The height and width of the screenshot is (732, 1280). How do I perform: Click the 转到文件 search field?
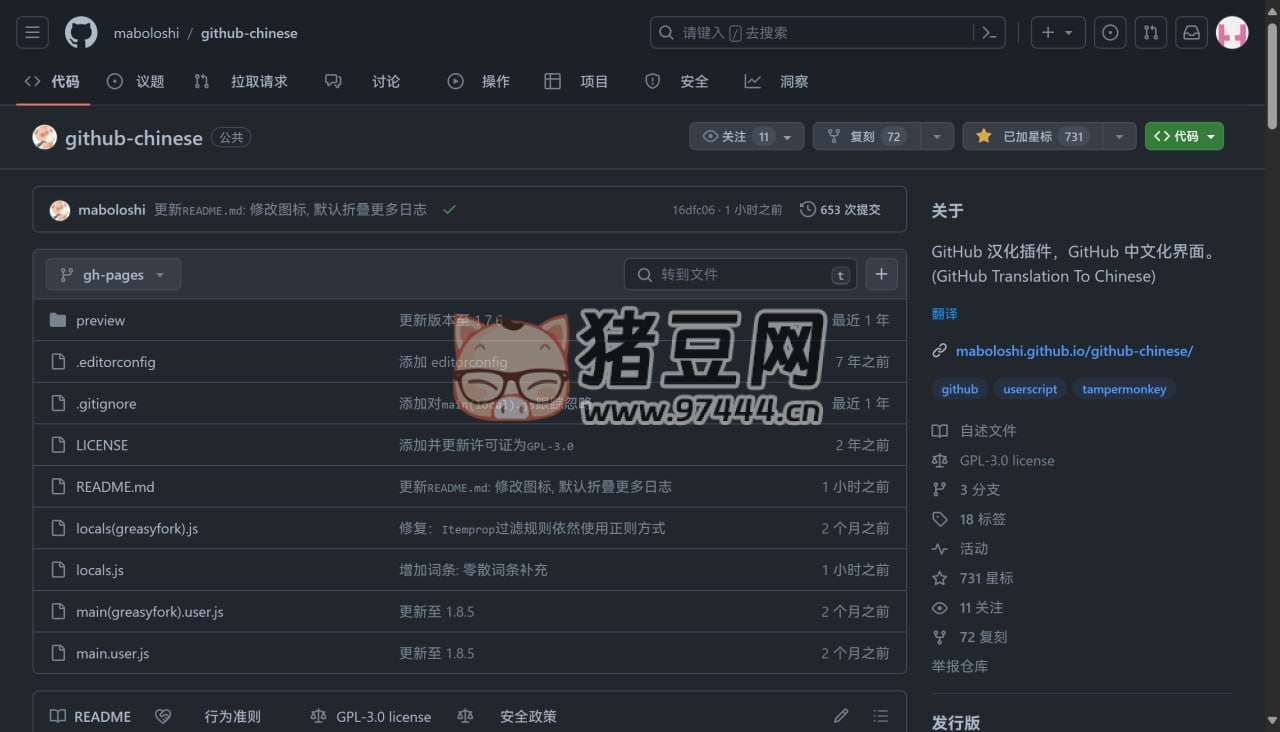coord(740,274)
